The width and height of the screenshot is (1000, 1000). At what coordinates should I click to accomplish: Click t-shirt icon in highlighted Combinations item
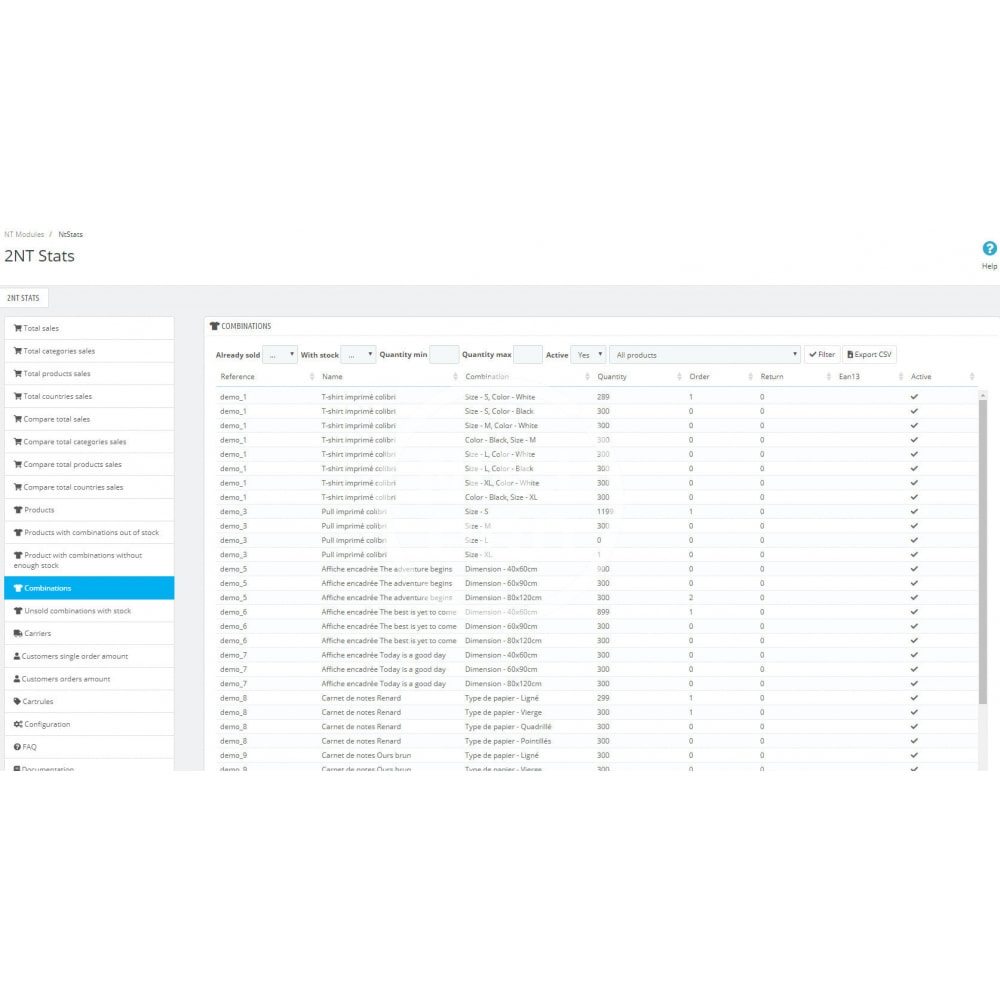point(18,588)
